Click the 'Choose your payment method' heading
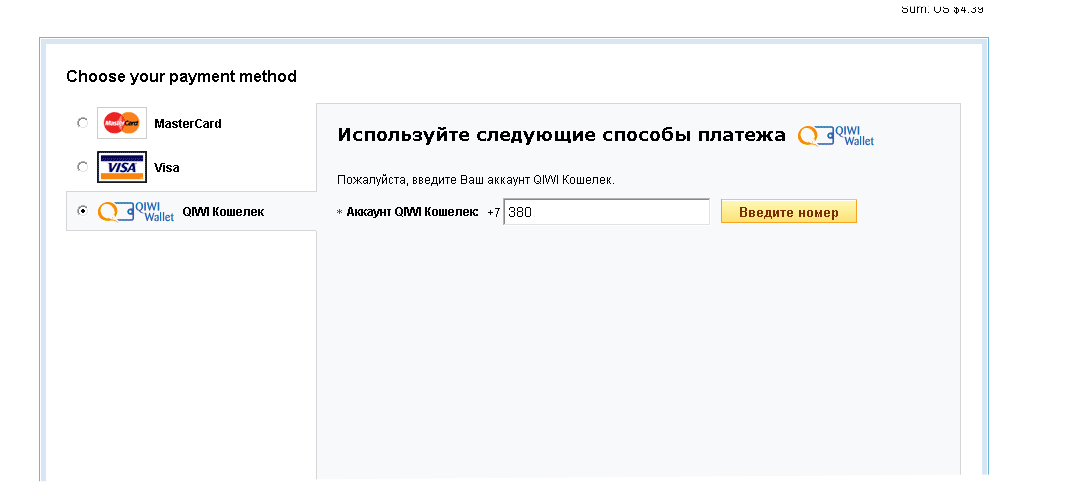This screenshot has height=482, width=1071. [x=182, y=76]
